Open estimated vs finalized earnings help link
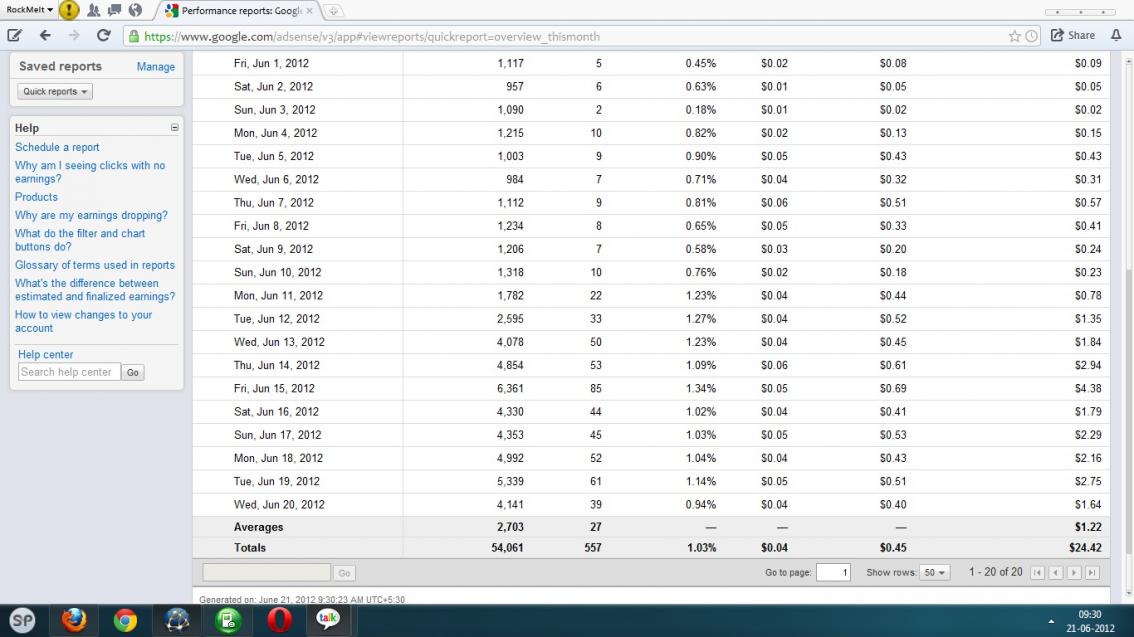The height and width of the screenshot is (637, 1134). pos(95,290)
